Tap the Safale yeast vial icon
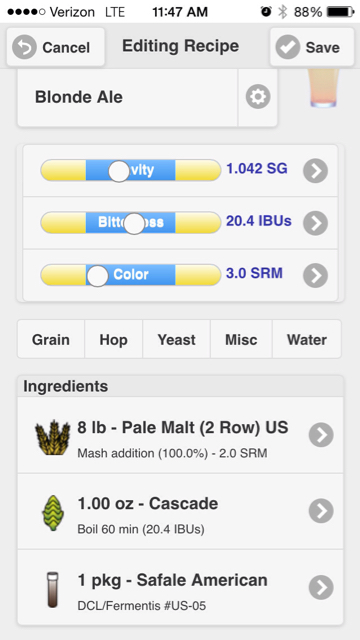The width and height of the screenshot is (360, 640). (x=53, y=590)
